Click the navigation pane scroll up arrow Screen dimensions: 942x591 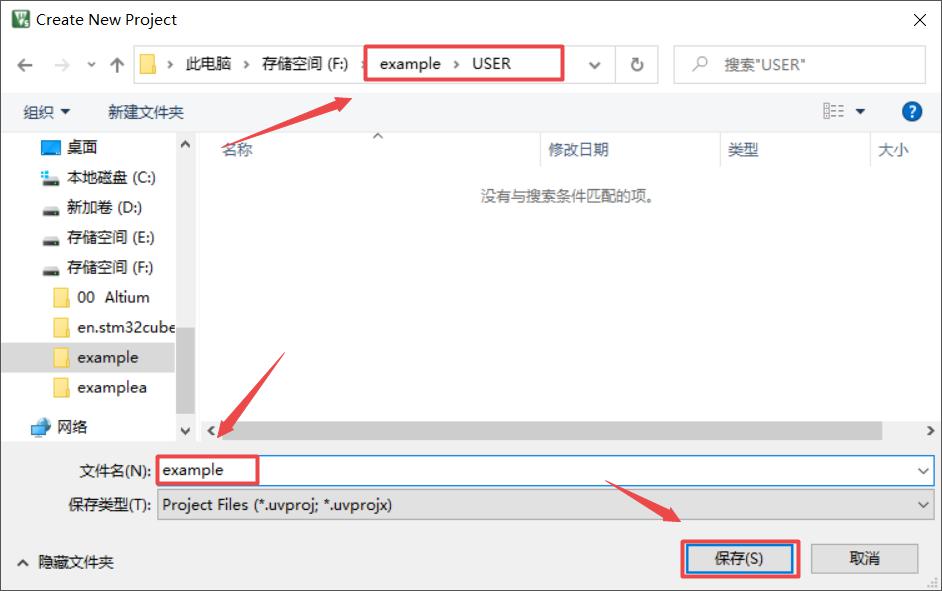pos(185,144)
